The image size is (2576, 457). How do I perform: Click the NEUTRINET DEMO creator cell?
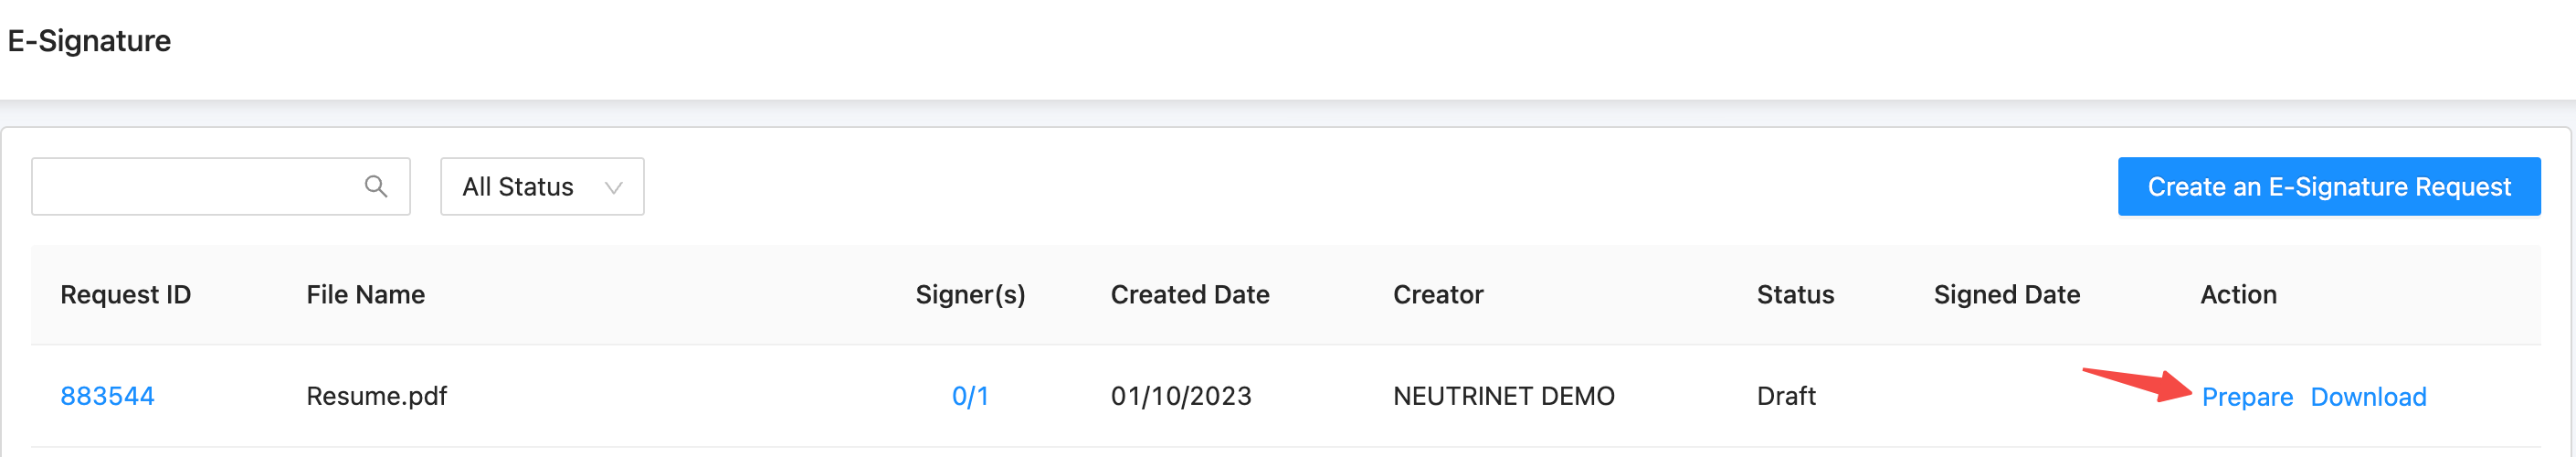point(1503,396)
